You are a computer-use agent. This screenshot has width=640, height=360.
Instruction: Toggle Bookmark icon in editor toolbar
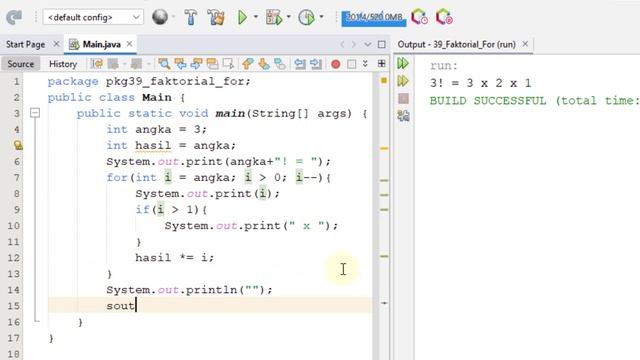click(x=280, y=64)
